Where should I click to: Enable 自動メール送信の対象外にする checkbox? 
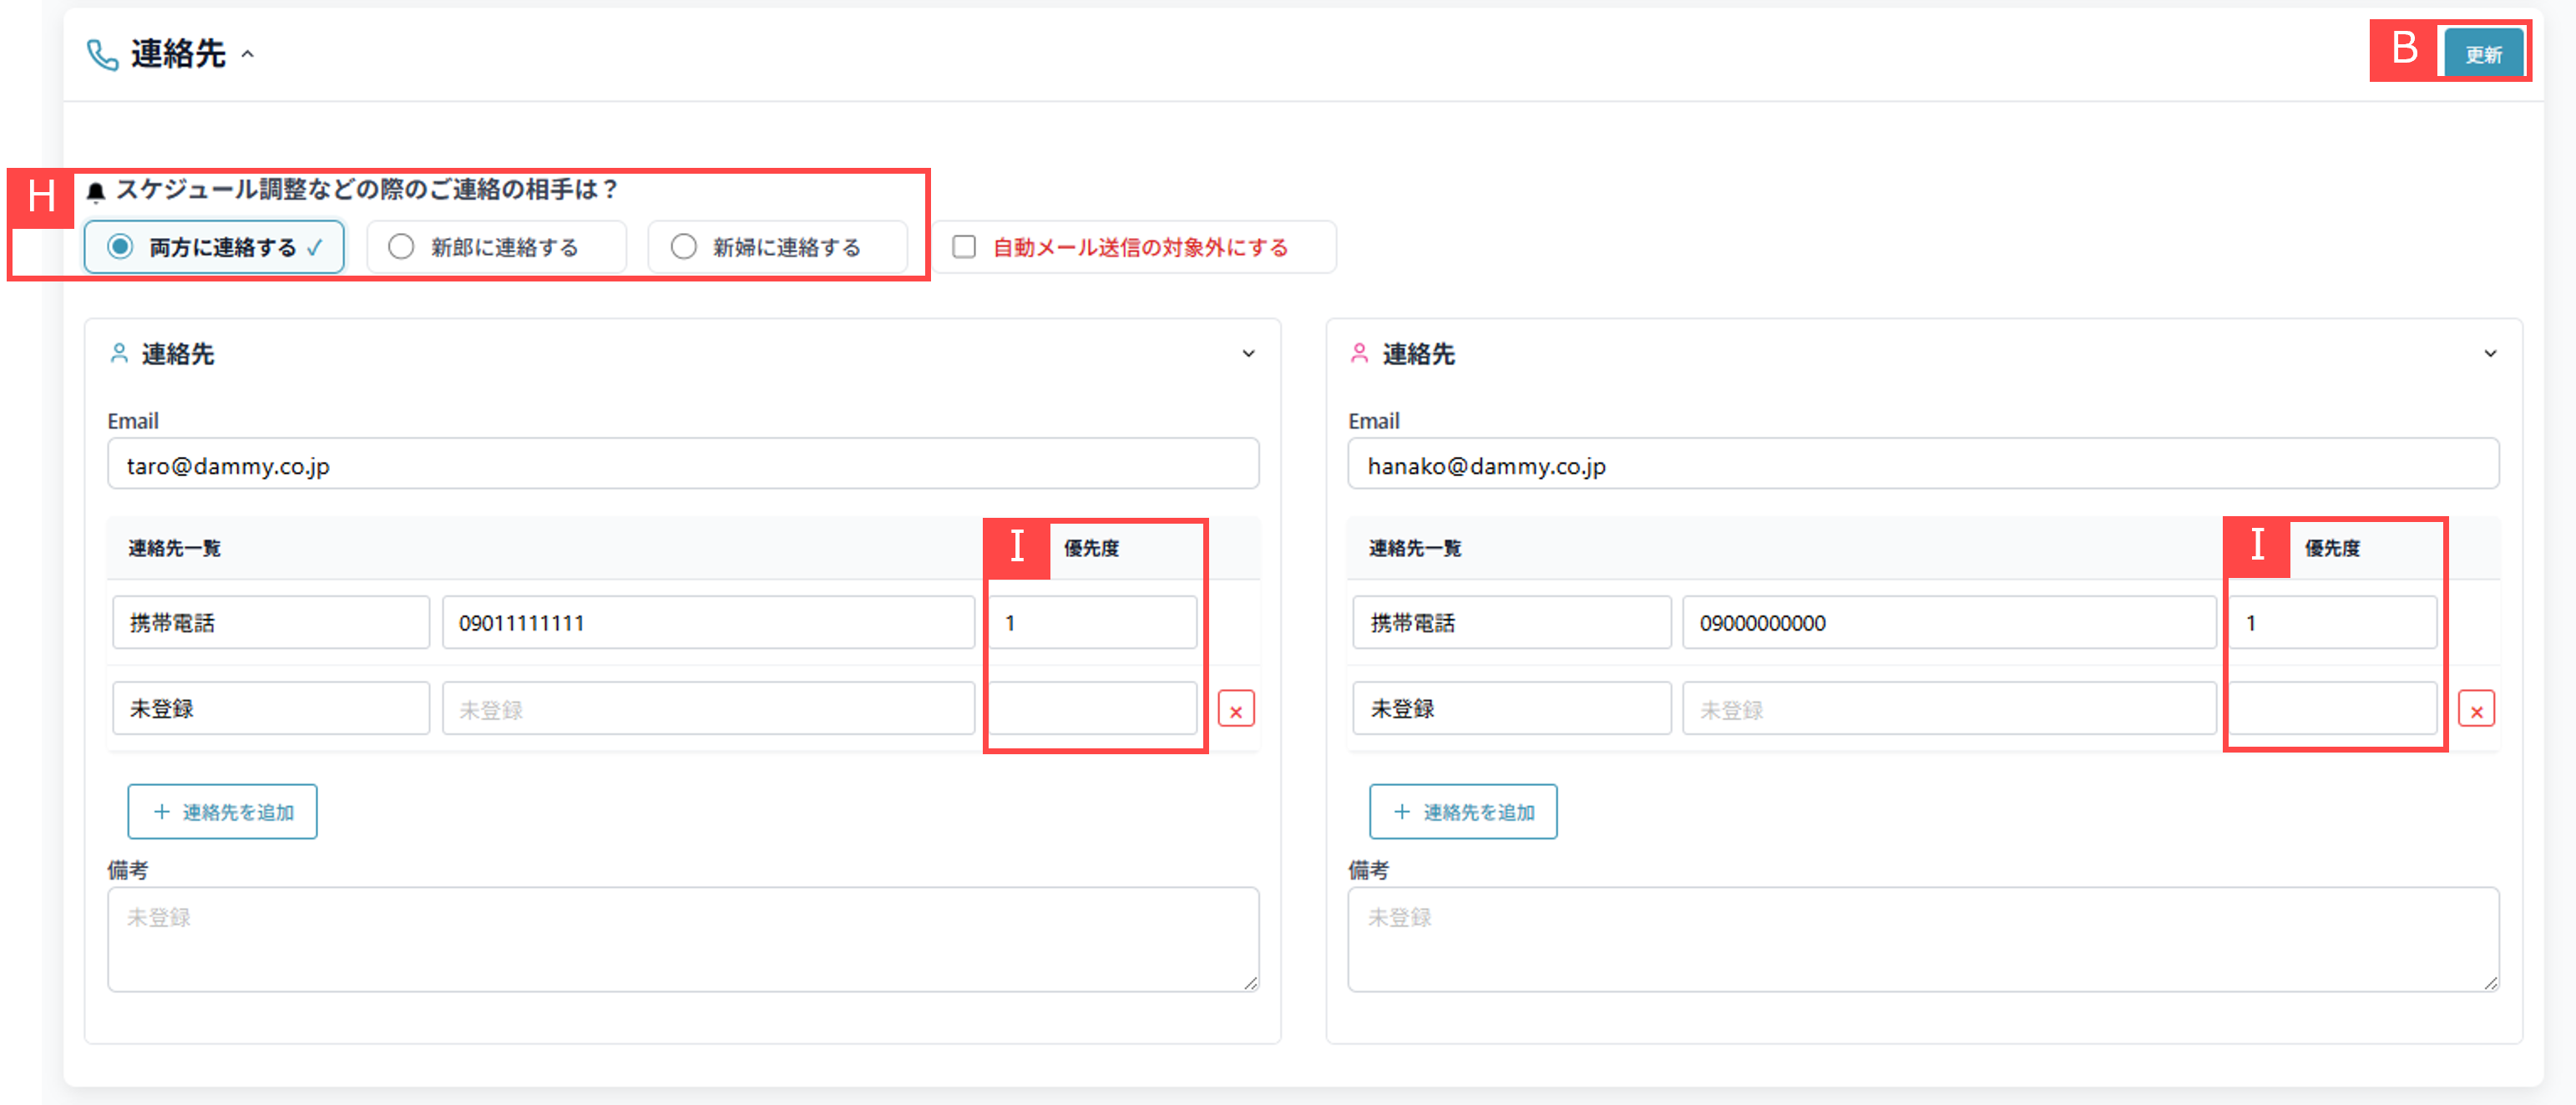tap(964, 247)
